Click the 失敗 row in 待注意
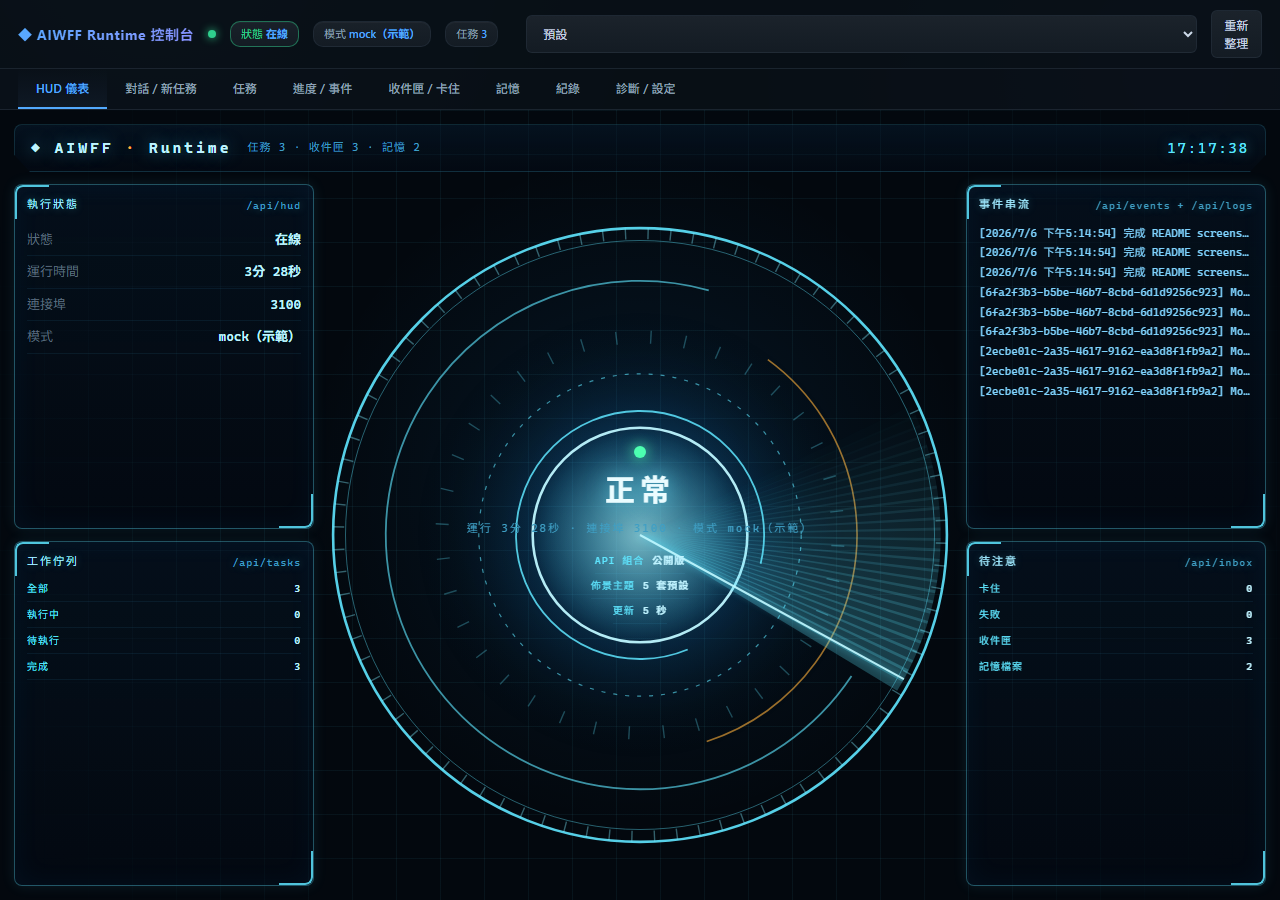The width and height of the screenshot is (1280, 900). 1115,615
